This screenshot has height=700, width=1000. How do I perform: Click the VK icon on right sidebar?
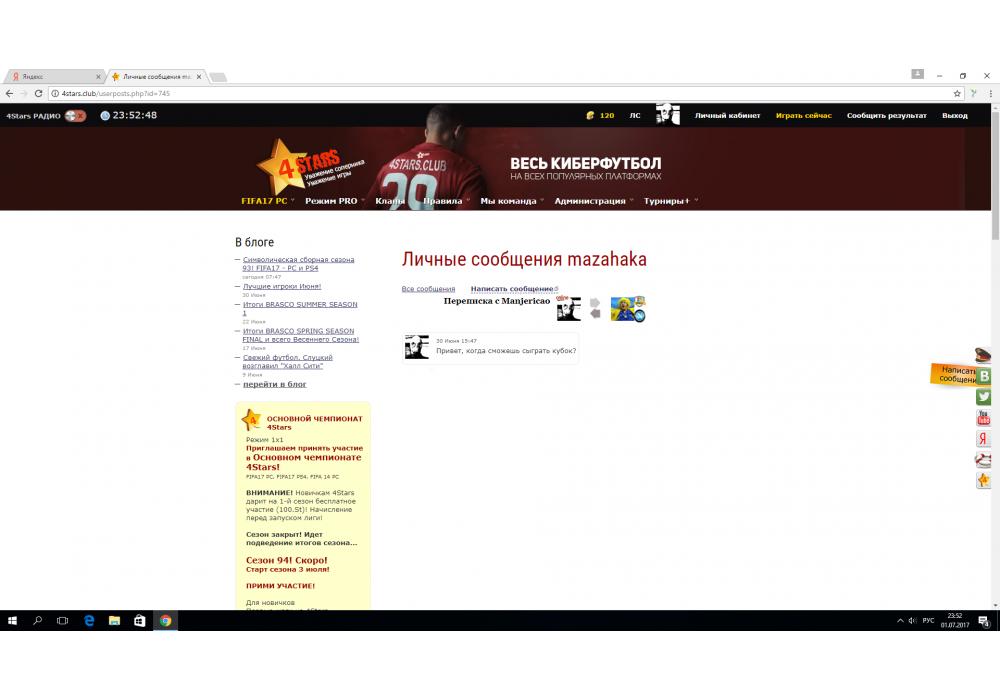coord(984,376)
